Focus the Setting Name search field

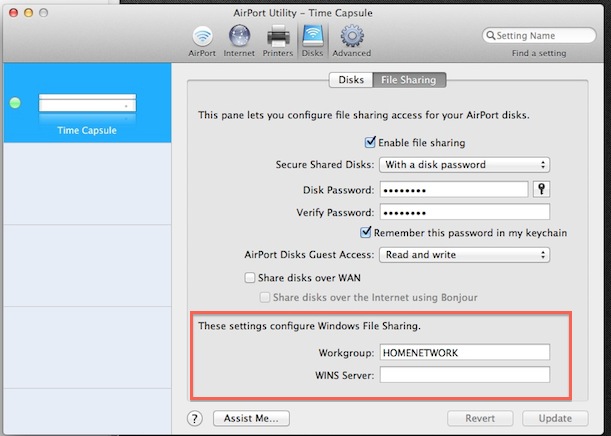pos(539,35)
